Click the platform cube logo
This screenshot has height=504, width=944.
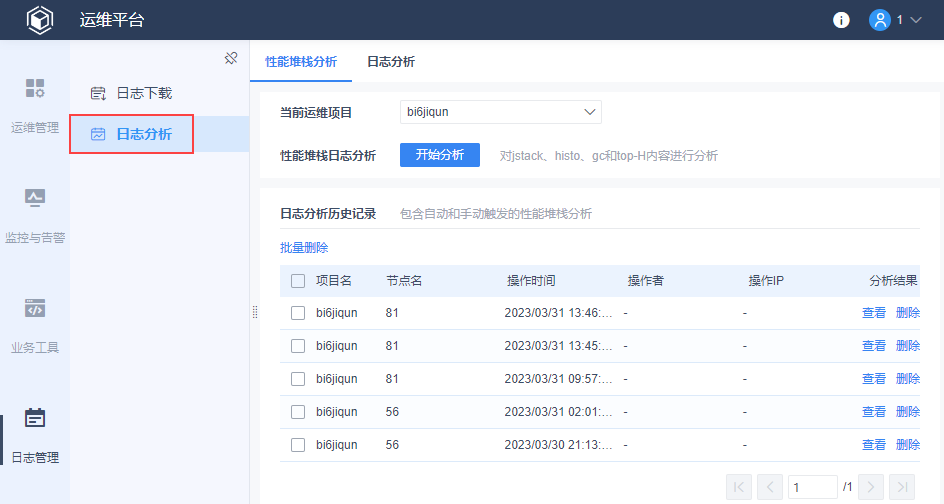[x=40, y=20]
